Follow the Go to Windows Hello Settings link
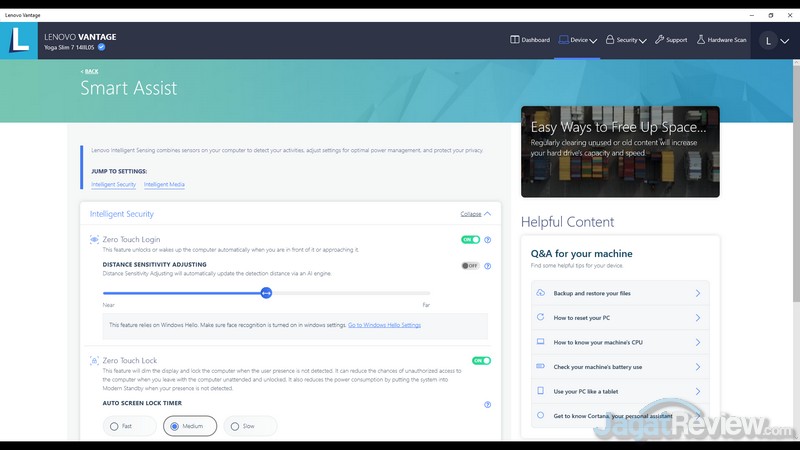Viewport: 800px width, 450px height. pos(384,325)
